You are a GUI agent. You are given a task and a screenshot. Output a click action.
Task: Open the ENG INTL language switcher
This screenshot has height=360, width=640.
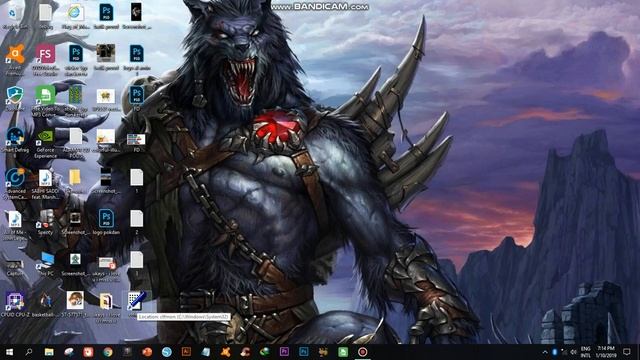586,352
